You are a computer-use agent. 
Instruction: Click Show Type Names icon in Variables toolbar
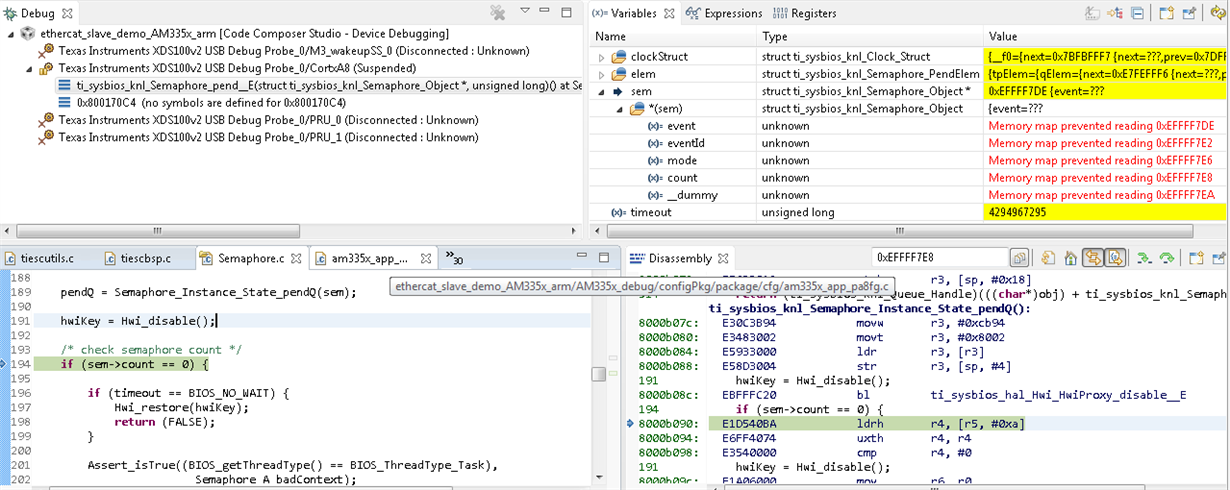pyautogui.click(x=1092, y=13)
